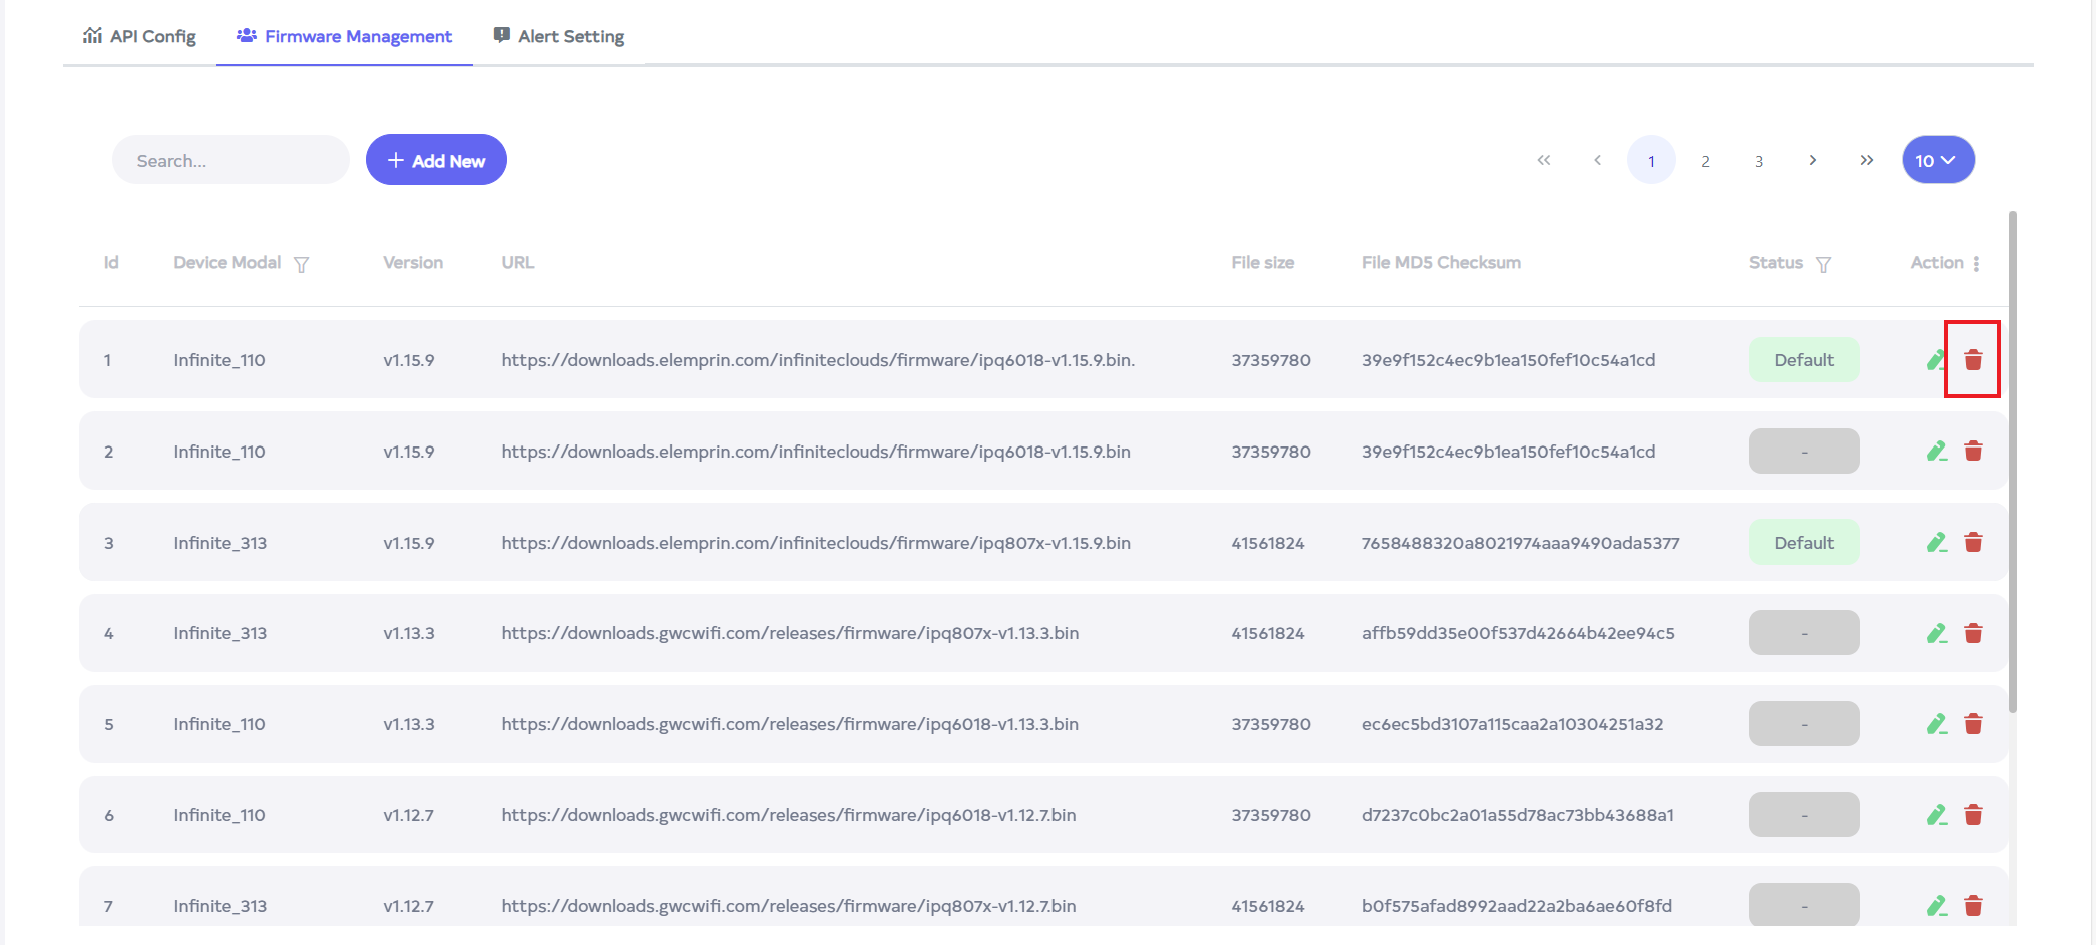Jump to the last page

[1866, 160]
